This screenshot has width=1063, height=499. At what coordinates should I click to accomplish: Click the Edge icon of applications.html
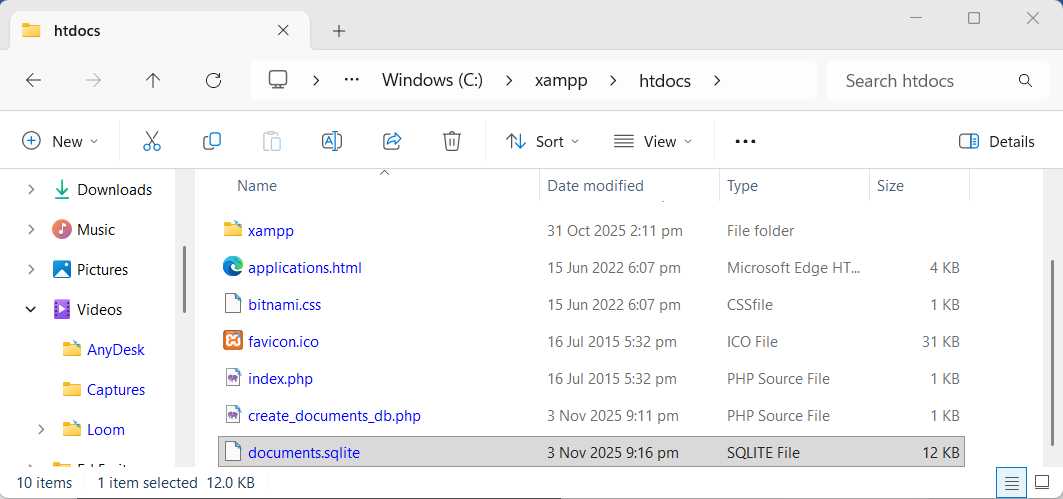click(x=233, y=266)
